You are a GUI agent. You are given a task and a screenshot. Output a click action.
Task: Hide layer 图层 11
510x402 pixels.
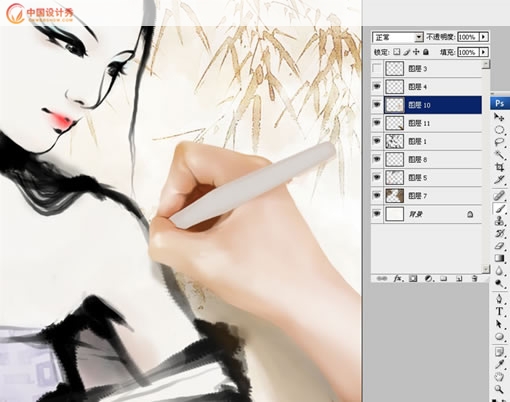(x=377, y=123)
